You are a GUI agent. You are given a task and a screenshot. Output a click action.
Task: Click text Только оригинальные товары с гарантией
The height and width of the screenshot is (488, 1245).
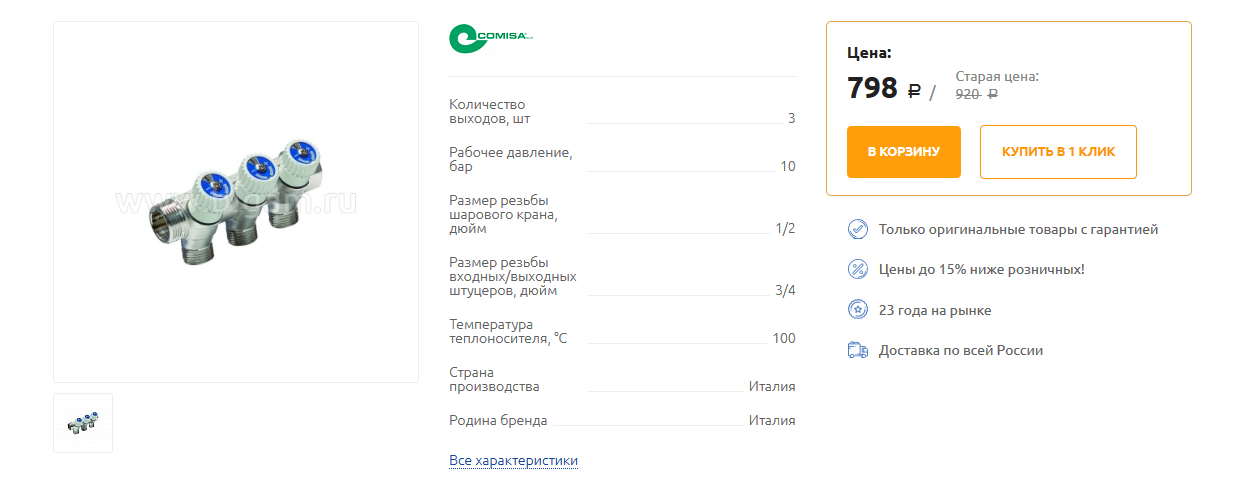point(1018,230)
